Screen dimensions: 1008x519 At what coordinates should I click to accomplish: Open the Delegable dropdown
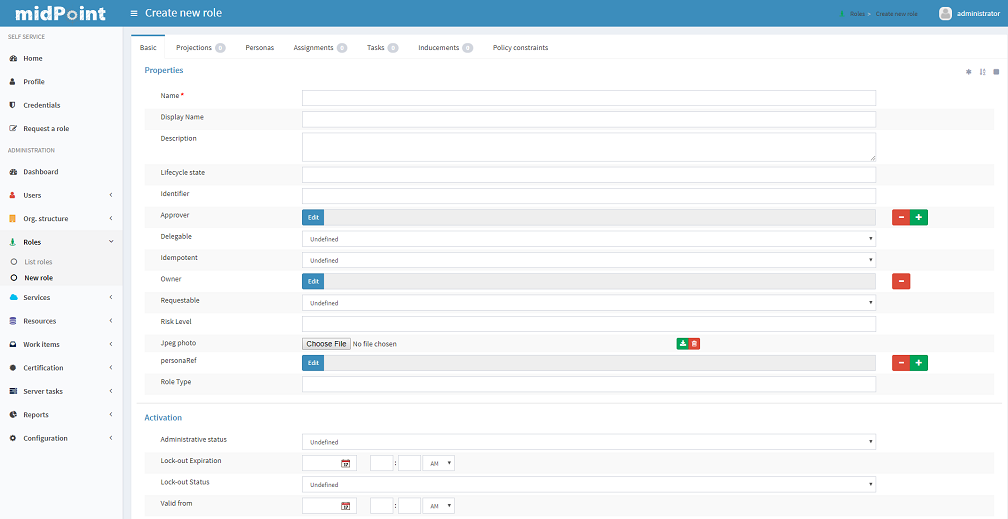click(588, 239)
